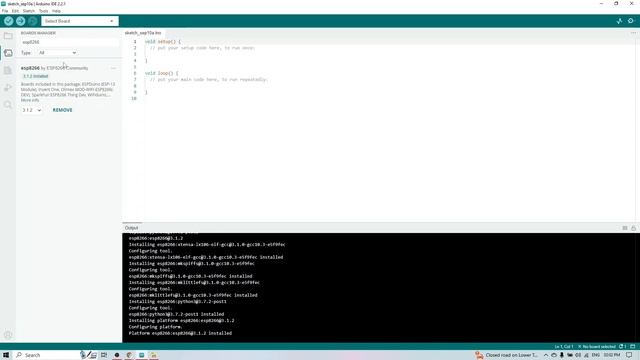Click the Verify sketch checkmark button
640x360 pixels.
(8, 21)
